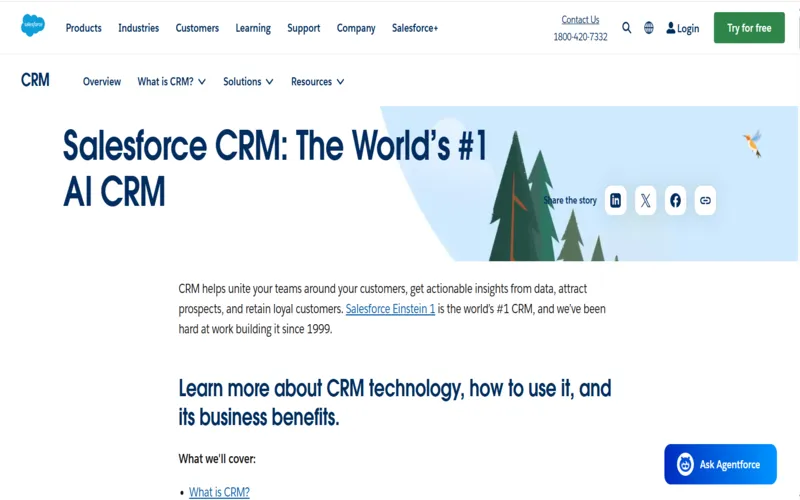Click the Try for free button
This screenshot has width=800, height=500.
click(749, 28)
